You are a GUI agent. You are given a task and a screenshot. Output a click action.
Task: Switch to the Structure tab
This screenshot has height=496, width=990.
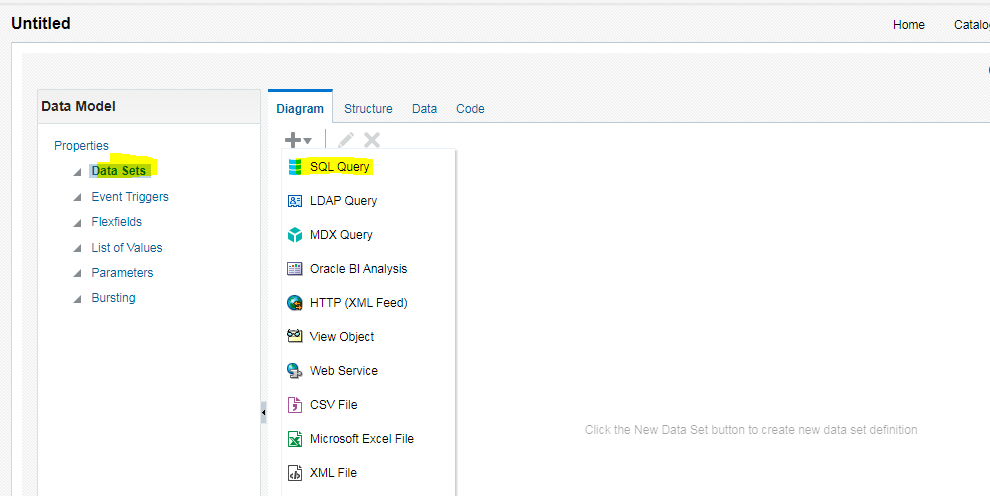(x=368, y=109)
